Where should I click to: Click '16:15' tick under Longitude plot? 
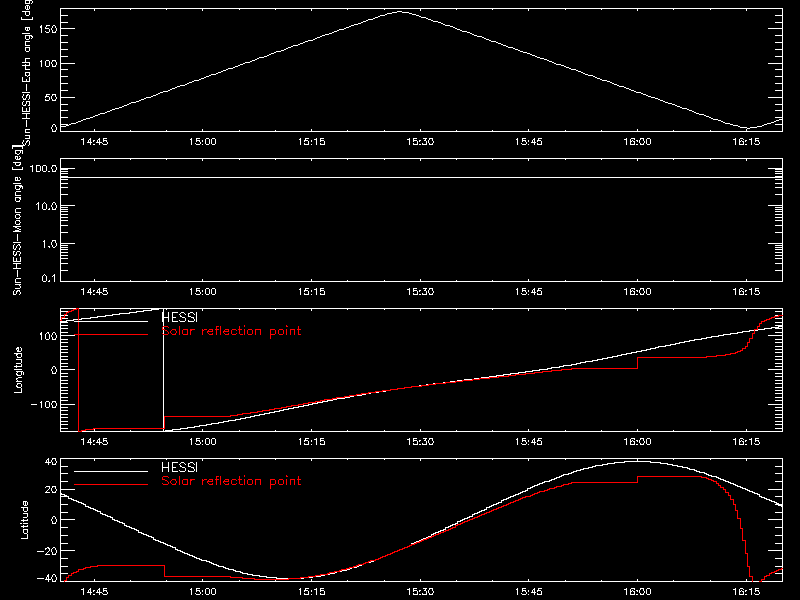[746, 441]
